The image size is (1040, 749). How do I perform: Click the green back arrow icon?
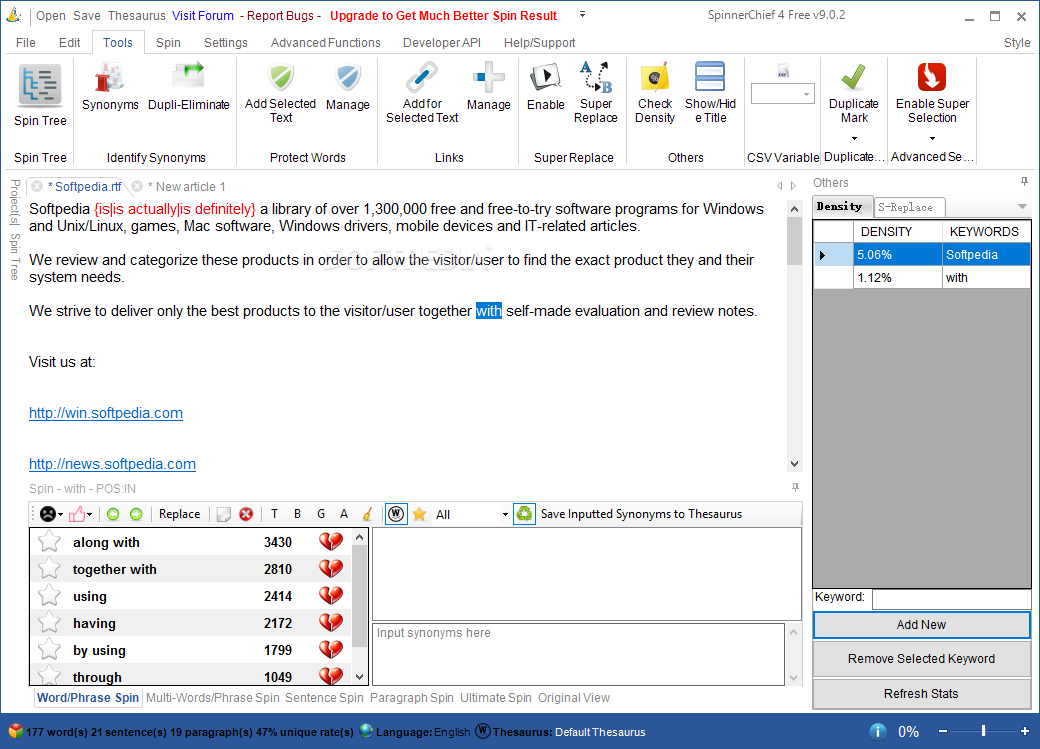(x=113, y=514)
